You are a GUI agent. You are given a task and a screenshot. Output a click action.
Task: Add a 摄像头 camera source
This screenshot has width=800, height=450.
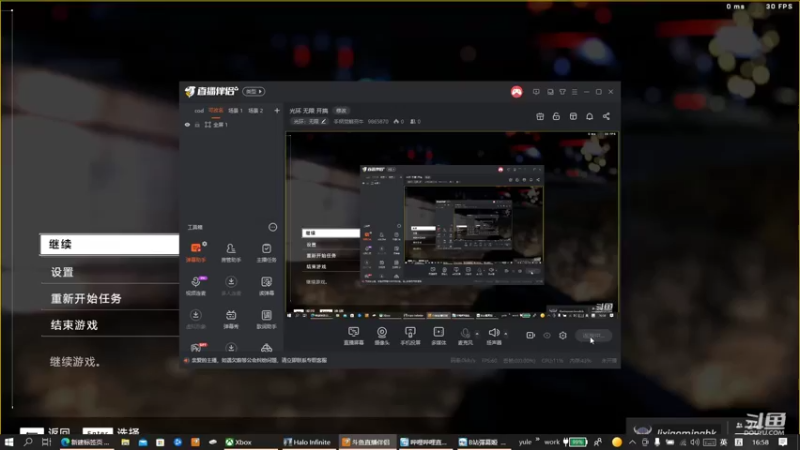click(x=382, y=336)
